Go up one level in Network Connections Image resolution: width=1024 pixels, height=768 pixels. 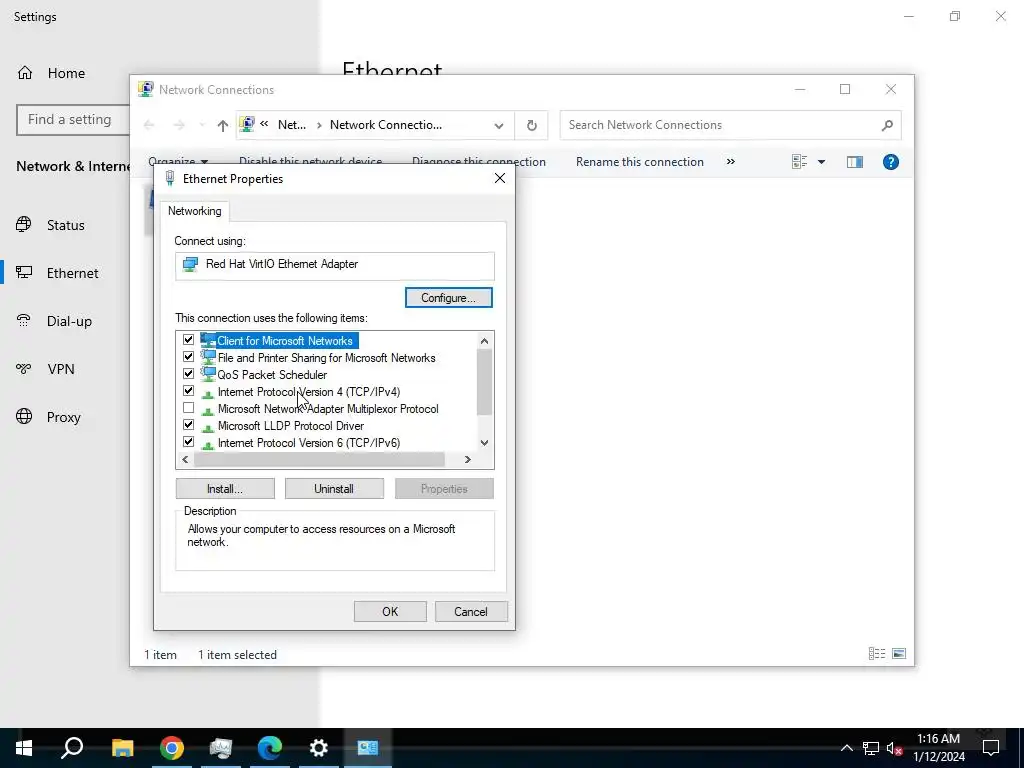[223, 125]
